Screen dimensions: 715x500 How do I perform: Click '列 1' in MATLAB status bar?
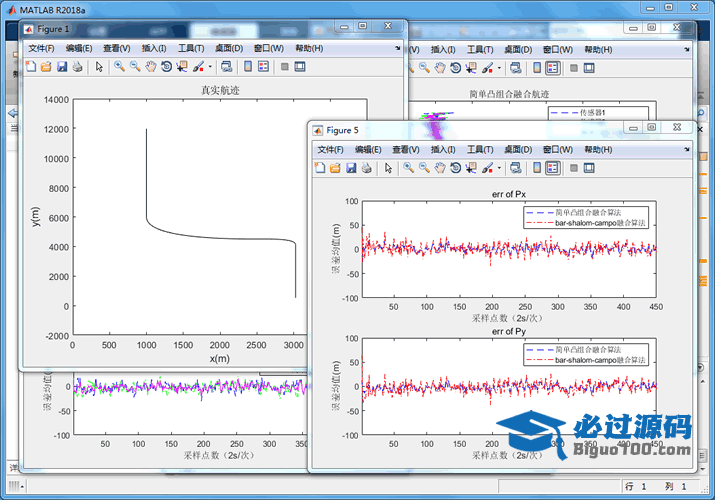[675, 486]
